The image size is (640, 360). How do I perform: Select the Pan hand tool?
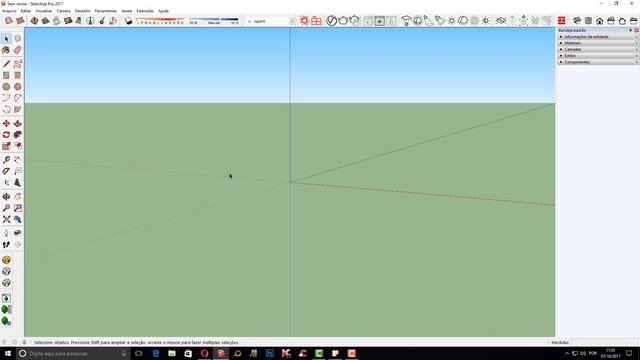pos(18,197)
